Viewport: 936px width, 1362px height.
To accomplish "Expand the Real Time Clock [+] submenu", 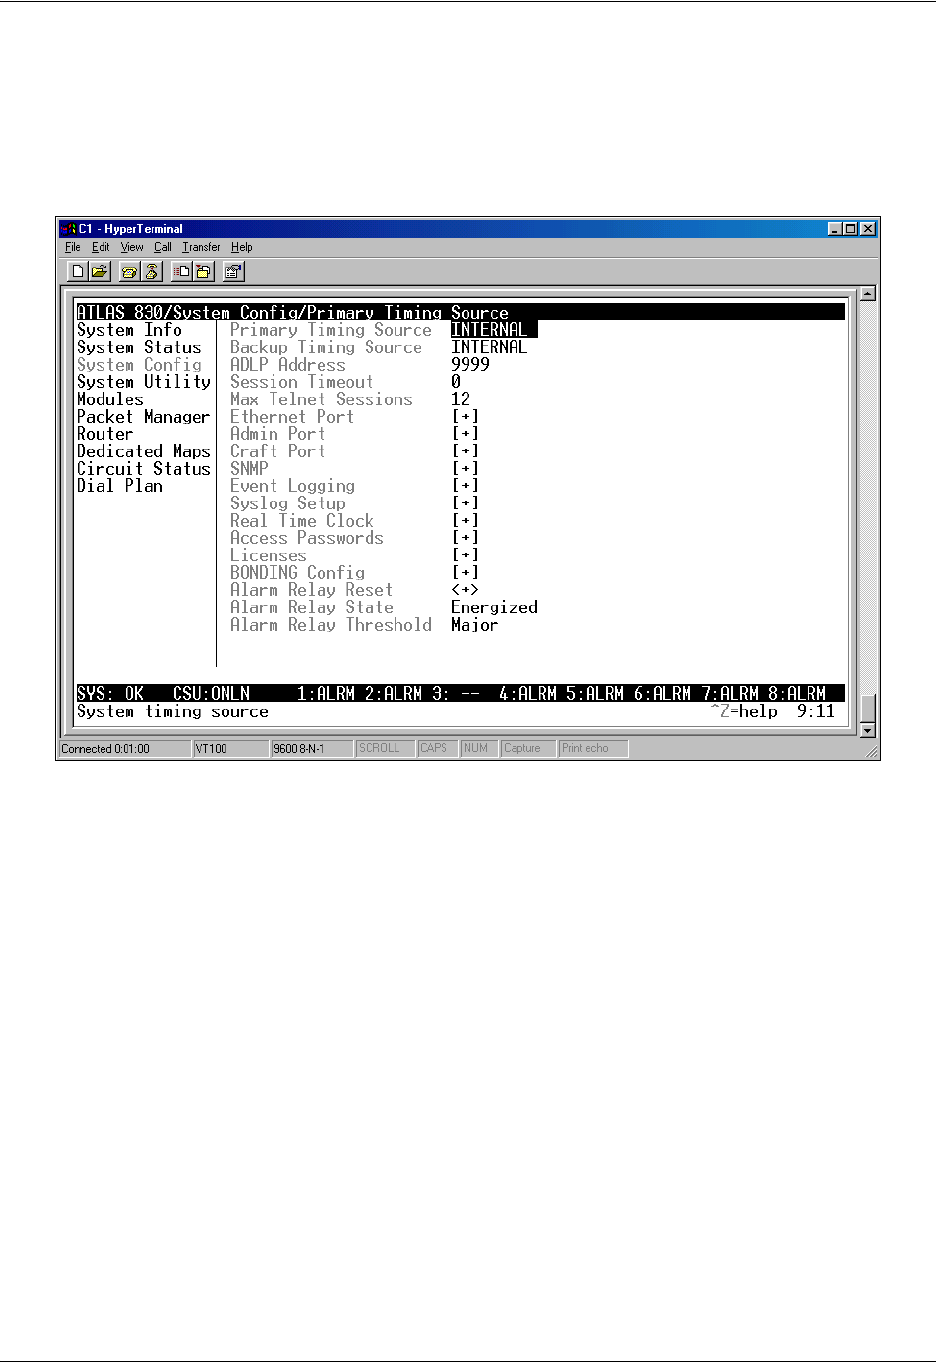I will pyautogui.click(x=465, y=520).
